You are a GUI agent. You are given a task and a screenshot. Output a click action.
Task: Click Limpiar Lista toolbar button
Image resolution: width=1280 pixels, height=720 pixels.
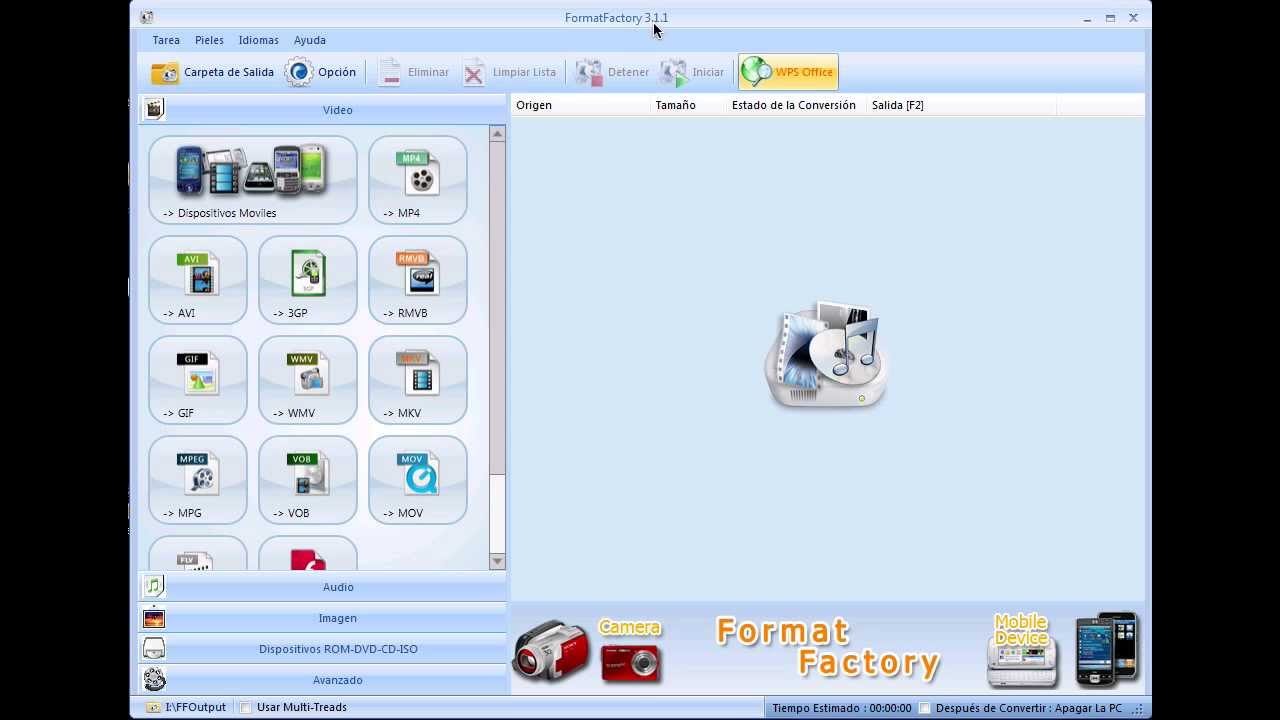coord(509,72)
